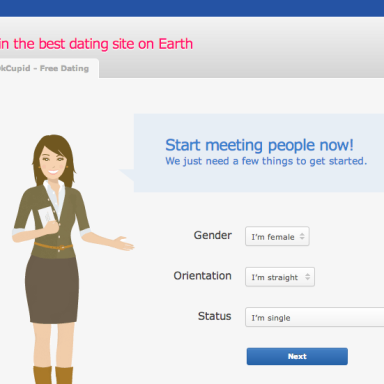Click 'We just need a few things' subtitle

pyautogui.click(x=266, y=161)
